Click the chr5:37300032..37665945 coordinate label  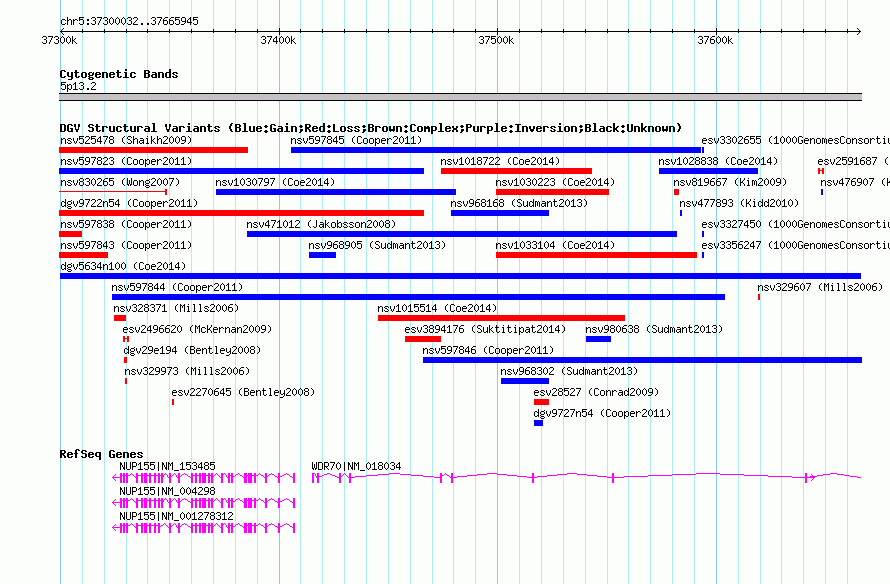[x=129, y=21]
